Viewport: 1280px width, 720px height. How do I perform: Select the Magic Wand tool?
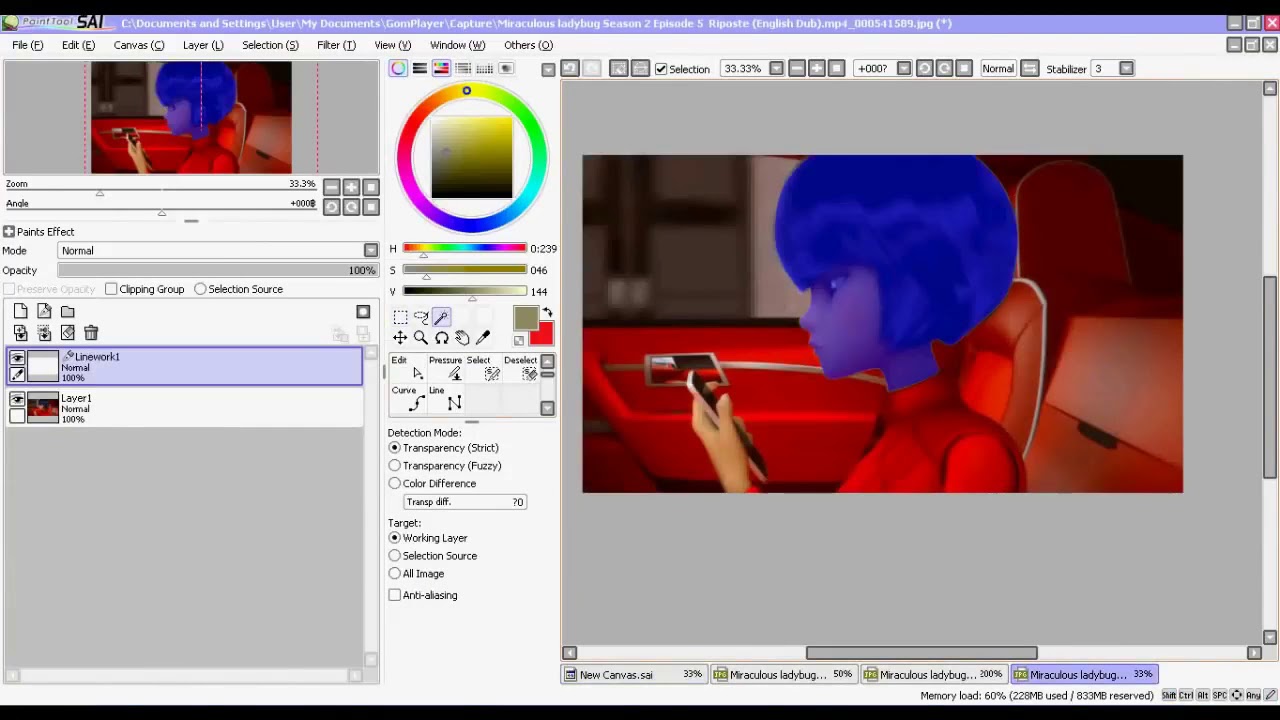[x=441, y=317]
